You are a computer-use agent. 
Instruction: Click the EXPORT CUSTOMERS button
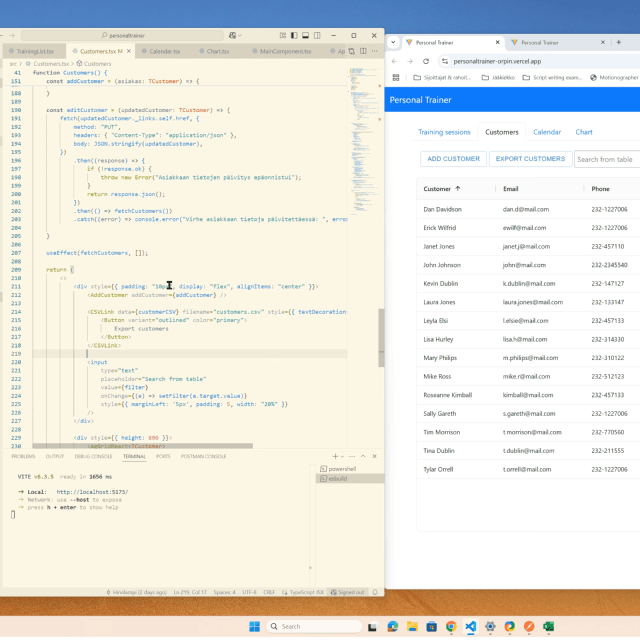(x=530, y=159)
